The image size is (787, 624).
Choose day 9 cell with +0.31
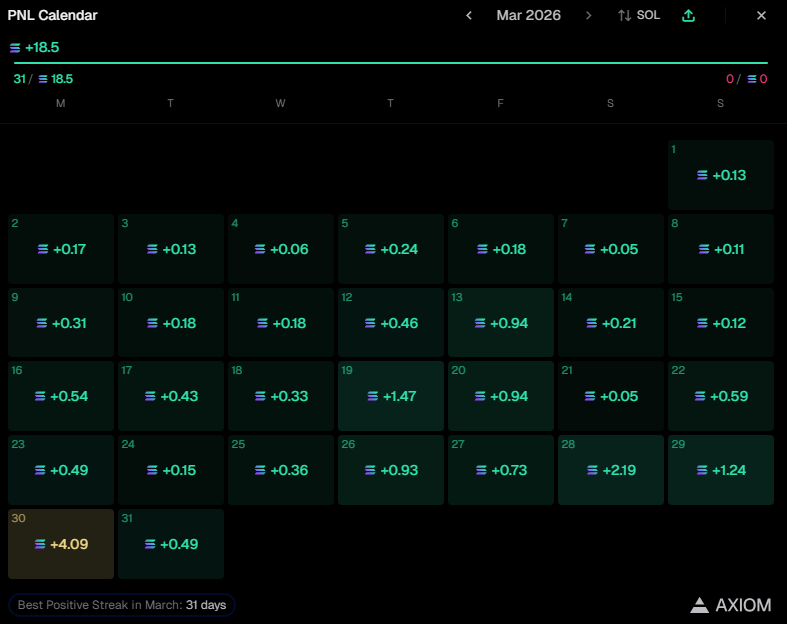pyautogui.click(x=61, y=322)
